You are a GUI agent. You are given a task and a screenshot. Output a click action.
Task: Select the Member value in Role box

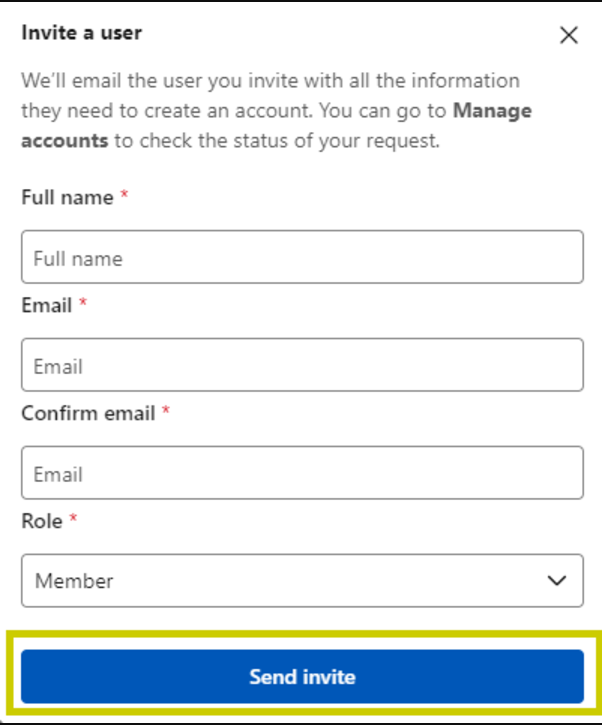point(75,580)
